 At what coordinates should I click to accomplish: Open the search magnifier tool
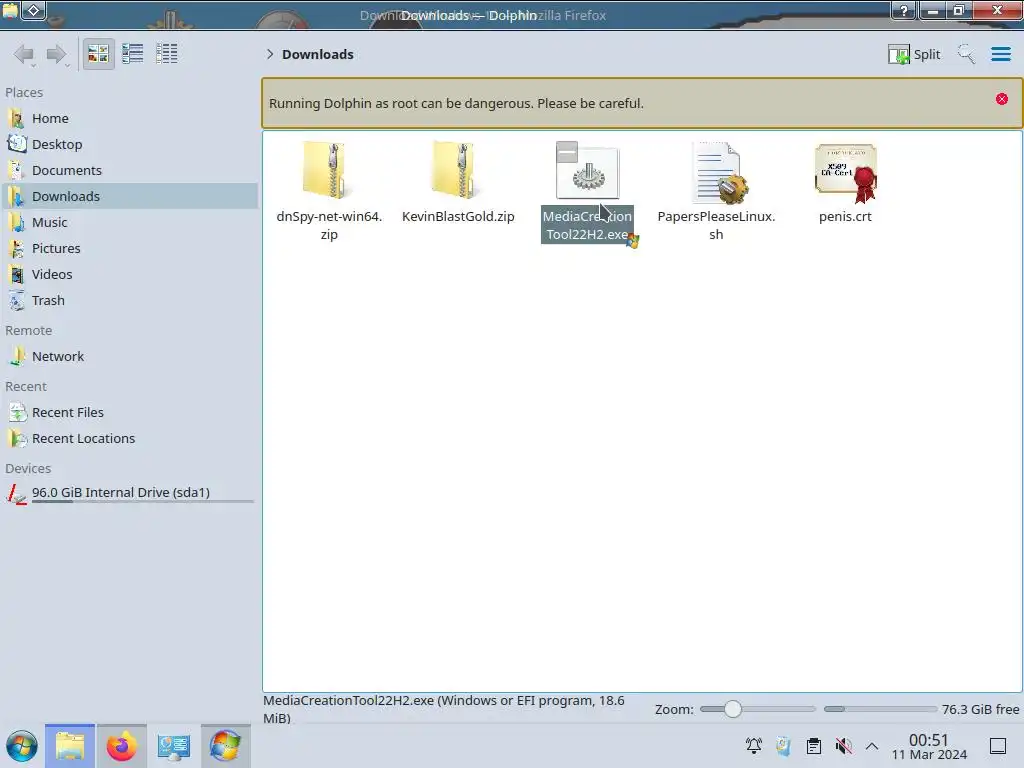coord(965,54)
